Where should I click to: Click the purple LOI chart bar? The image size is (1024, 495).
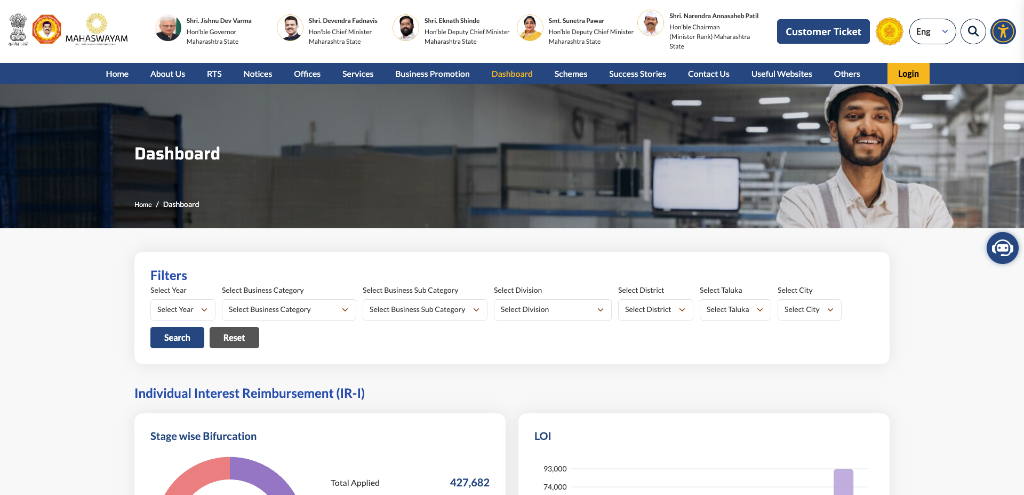[843, 482]
